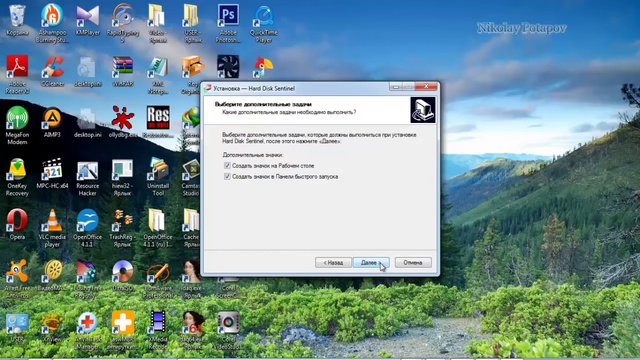The image size is (640, 360).
Task: Select the Opera browser icon
Action: tap(17, 224)
